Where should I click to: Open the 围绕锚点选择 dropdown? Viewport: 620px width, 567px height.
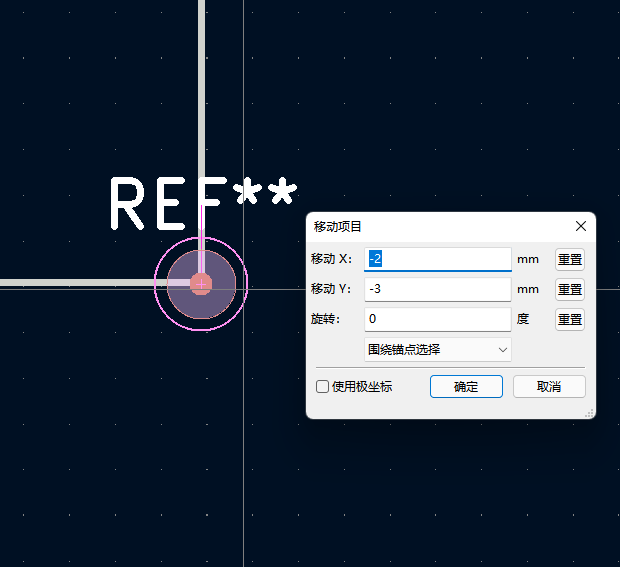click(x=438, y=350)
